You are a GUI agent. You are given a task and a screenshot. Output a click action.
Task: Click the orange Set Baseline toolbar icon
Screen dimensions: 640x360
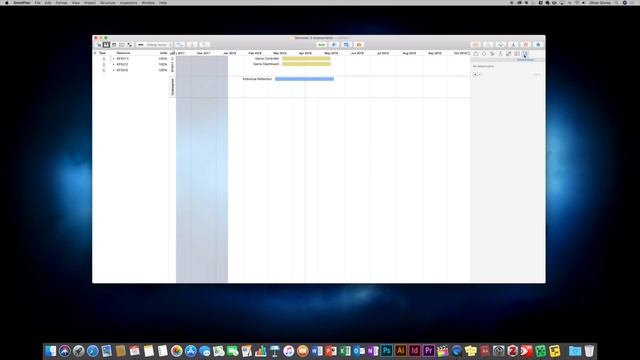pos(359,44)
